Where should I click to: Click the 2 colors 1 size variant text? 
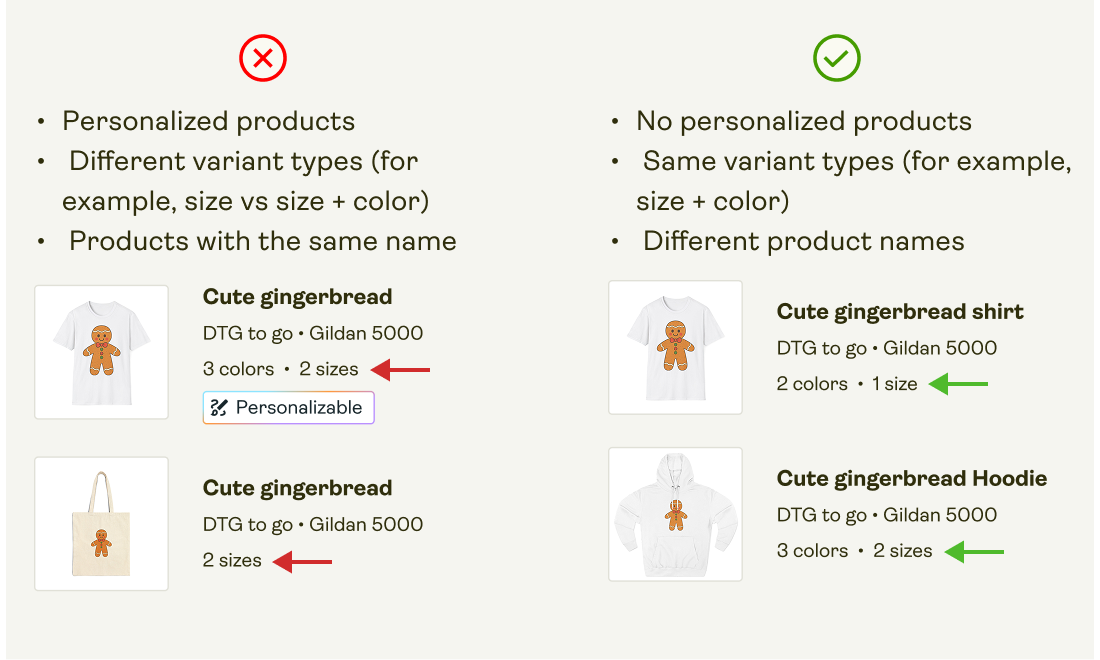845,383
